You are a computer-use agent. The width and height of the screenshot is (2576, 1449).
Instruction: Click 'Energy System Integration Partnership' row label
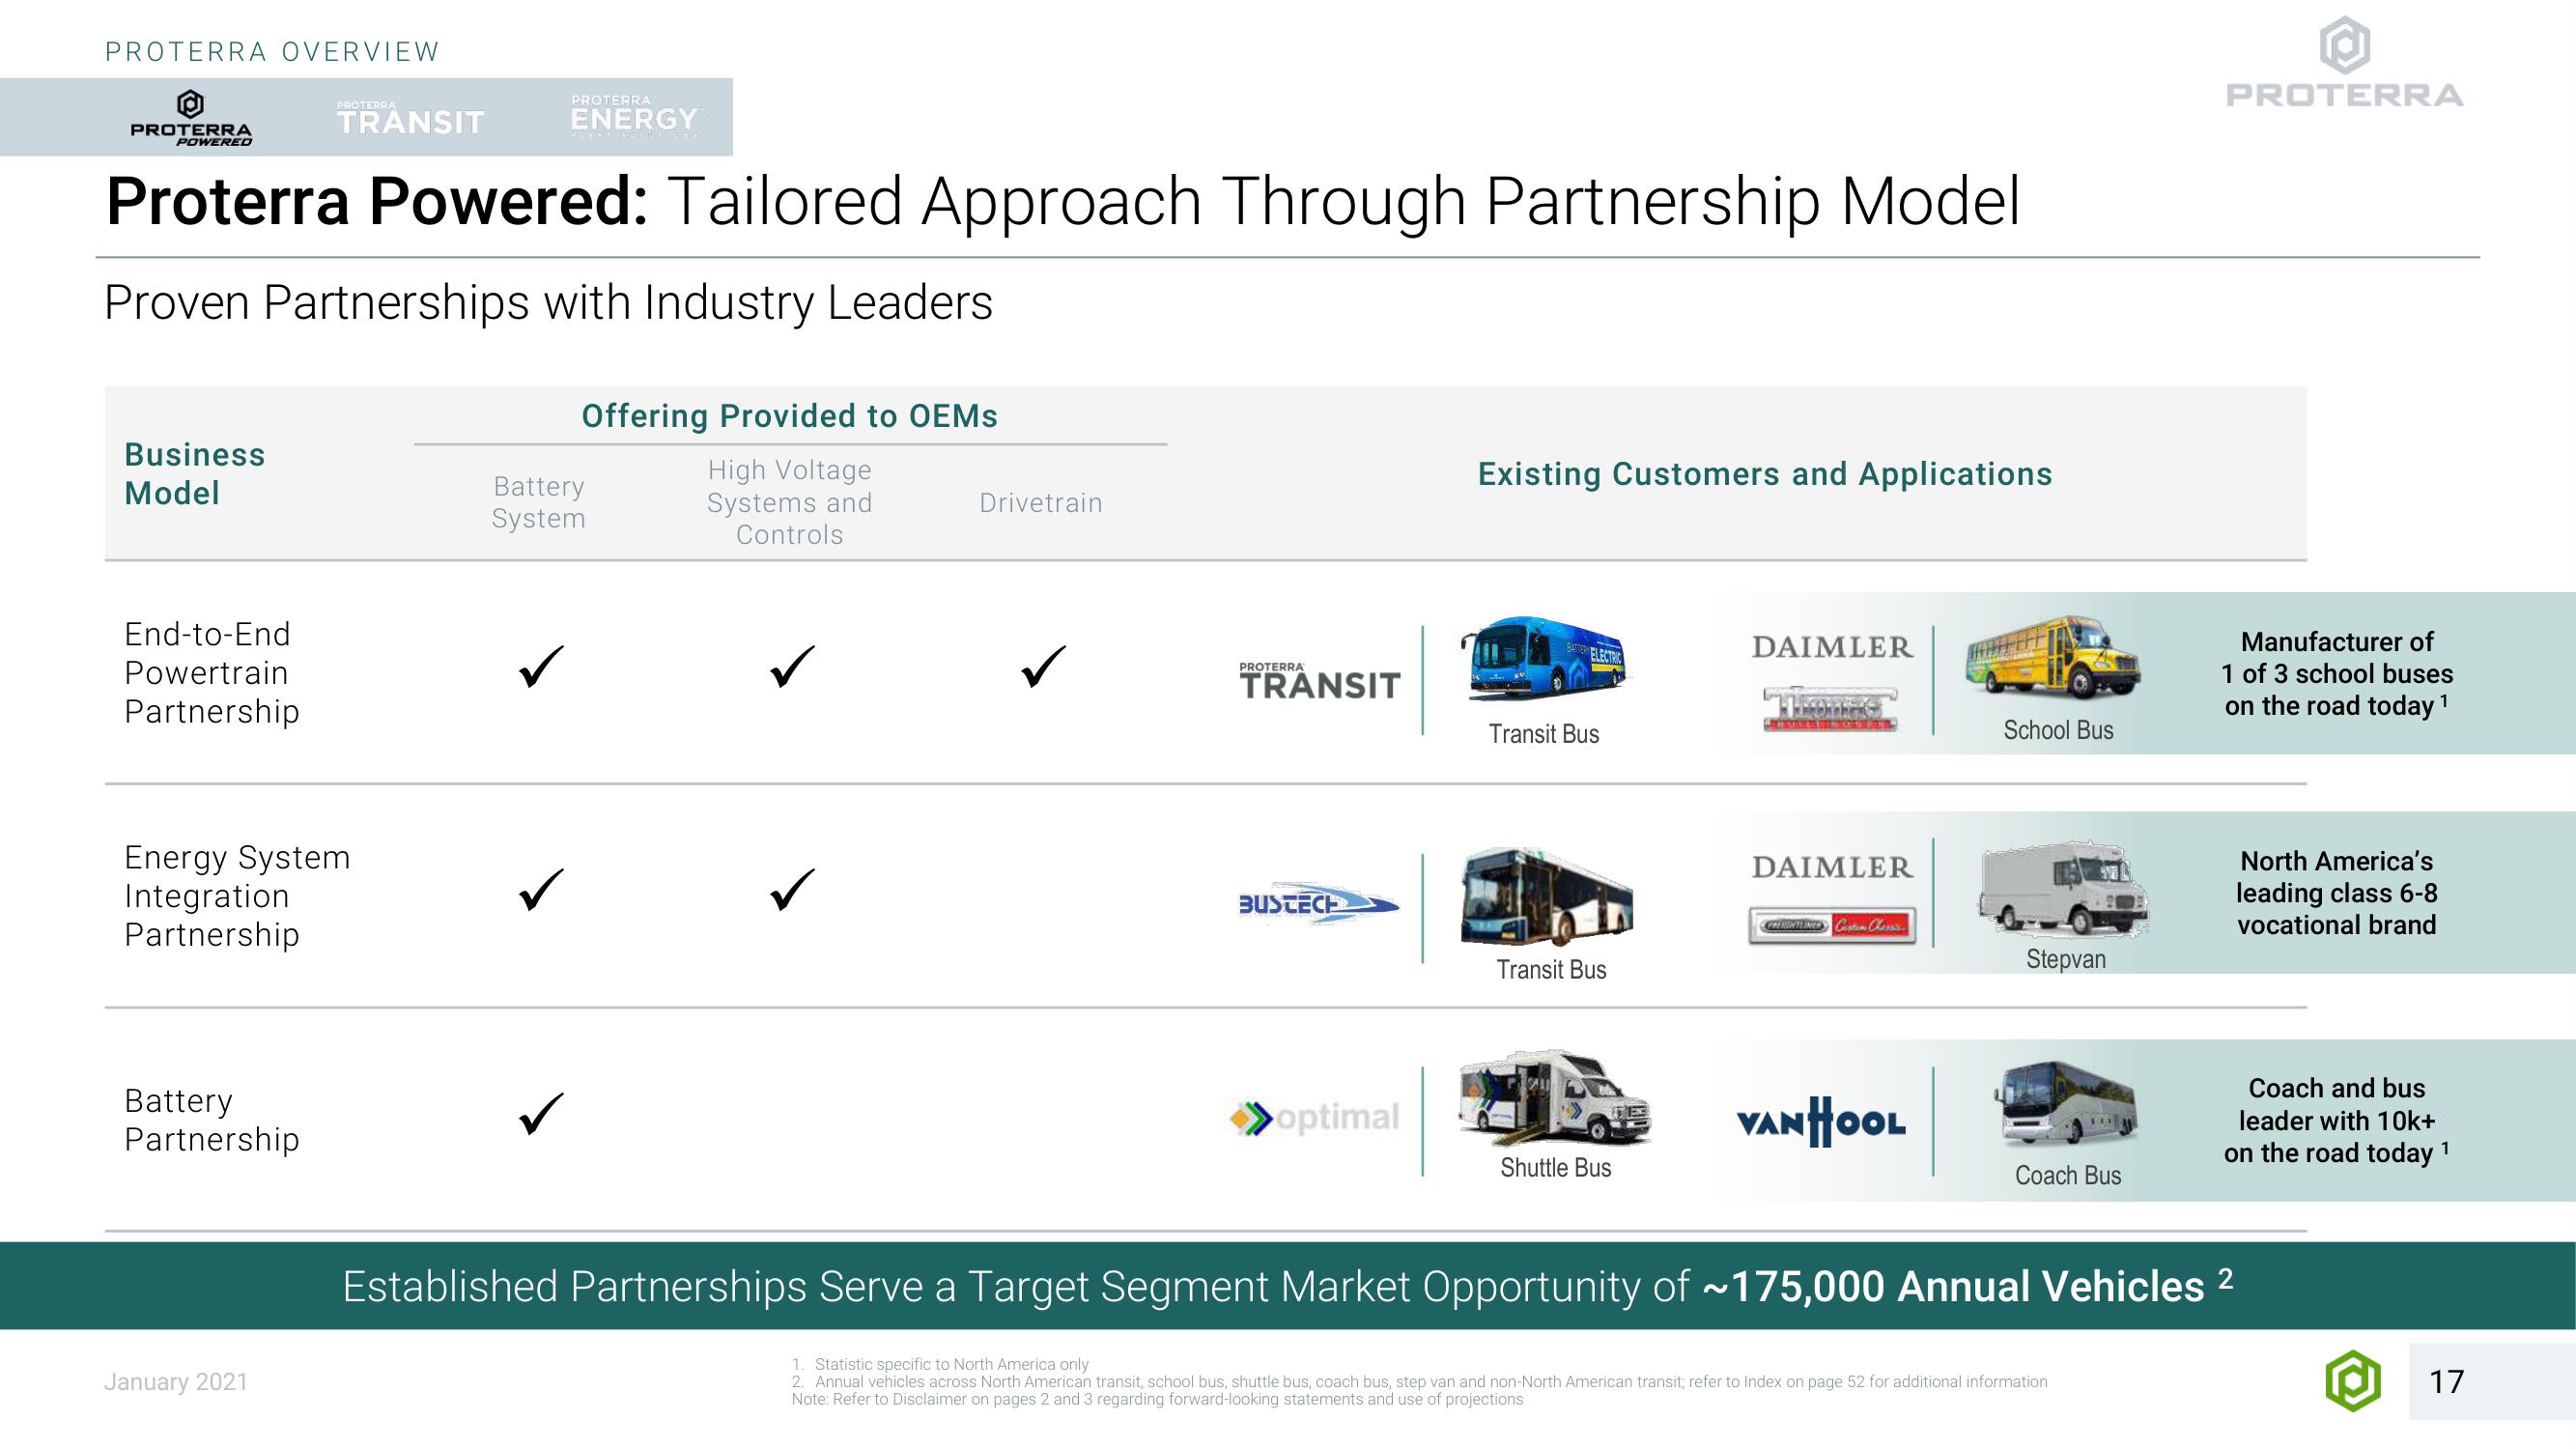point(237,896)
